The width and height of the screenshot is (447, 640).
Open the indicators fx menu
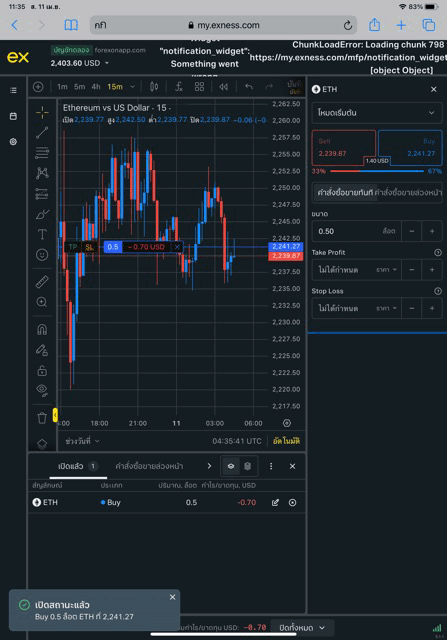tap(179, 87)
